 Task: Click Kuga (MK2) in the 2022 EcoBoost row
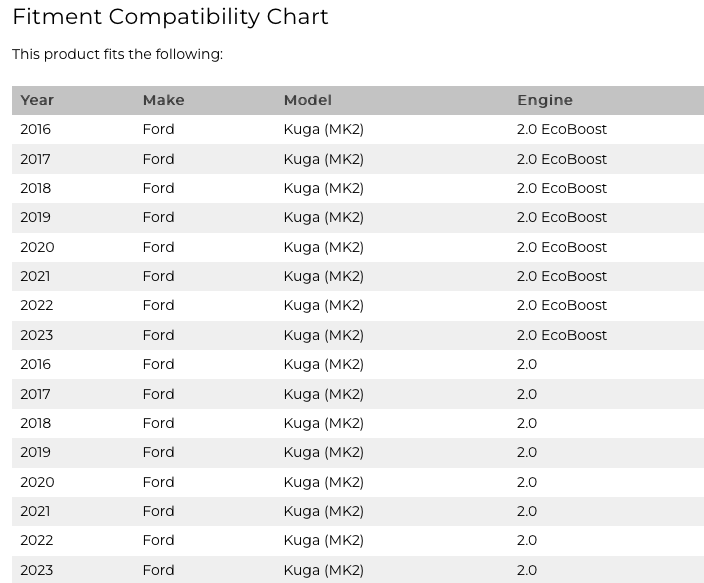pyautogui.click(x=323, y=305)
